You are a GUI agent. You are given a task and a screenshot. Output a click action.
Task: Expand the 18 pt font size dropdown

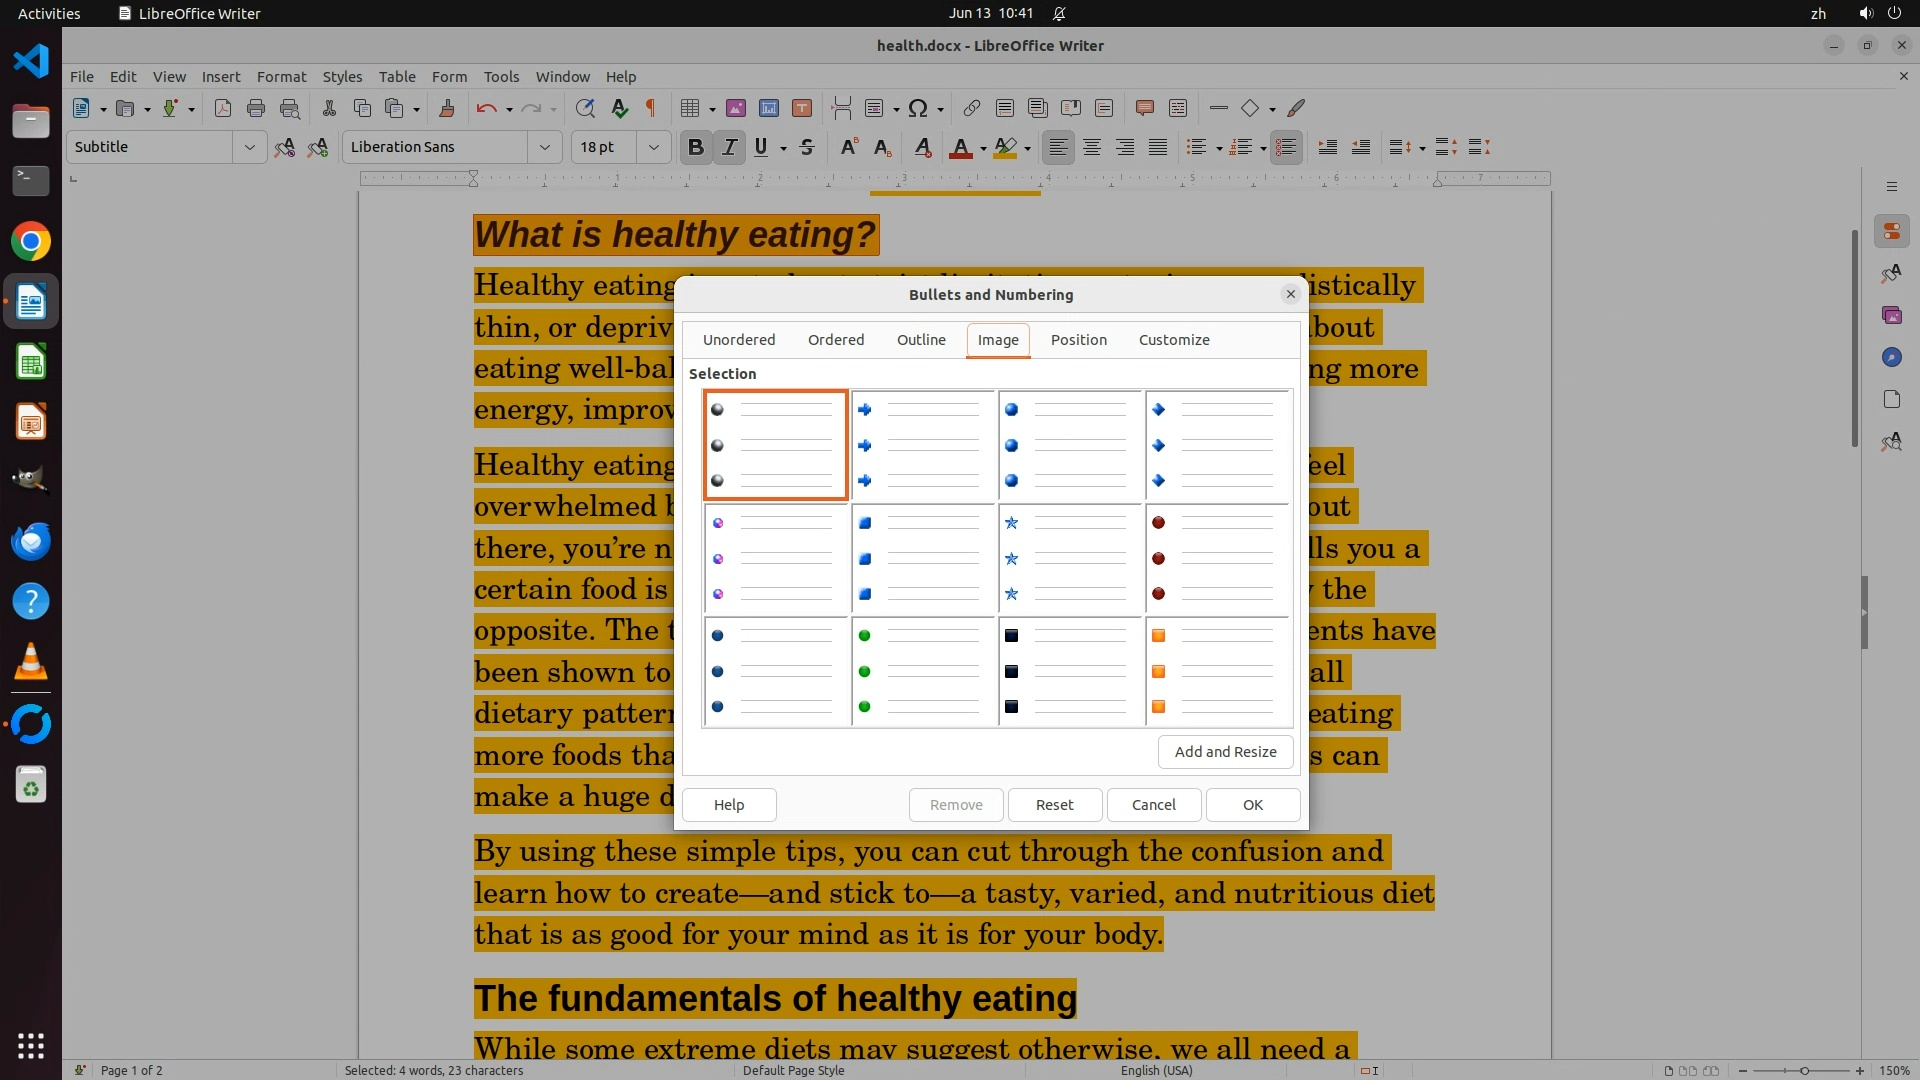653,147
